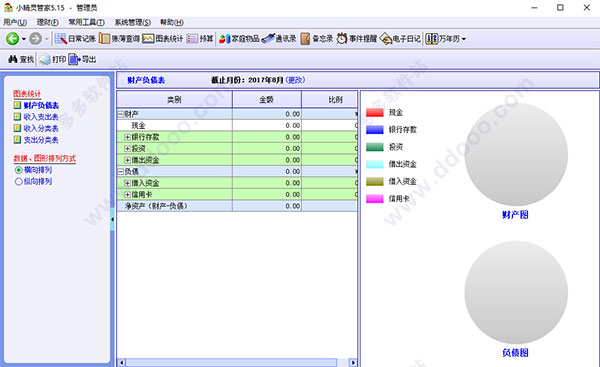Select the 横向排列 radio button
Image resolution: width=600 pixels, height=367 pixels.
pos(18,170)
